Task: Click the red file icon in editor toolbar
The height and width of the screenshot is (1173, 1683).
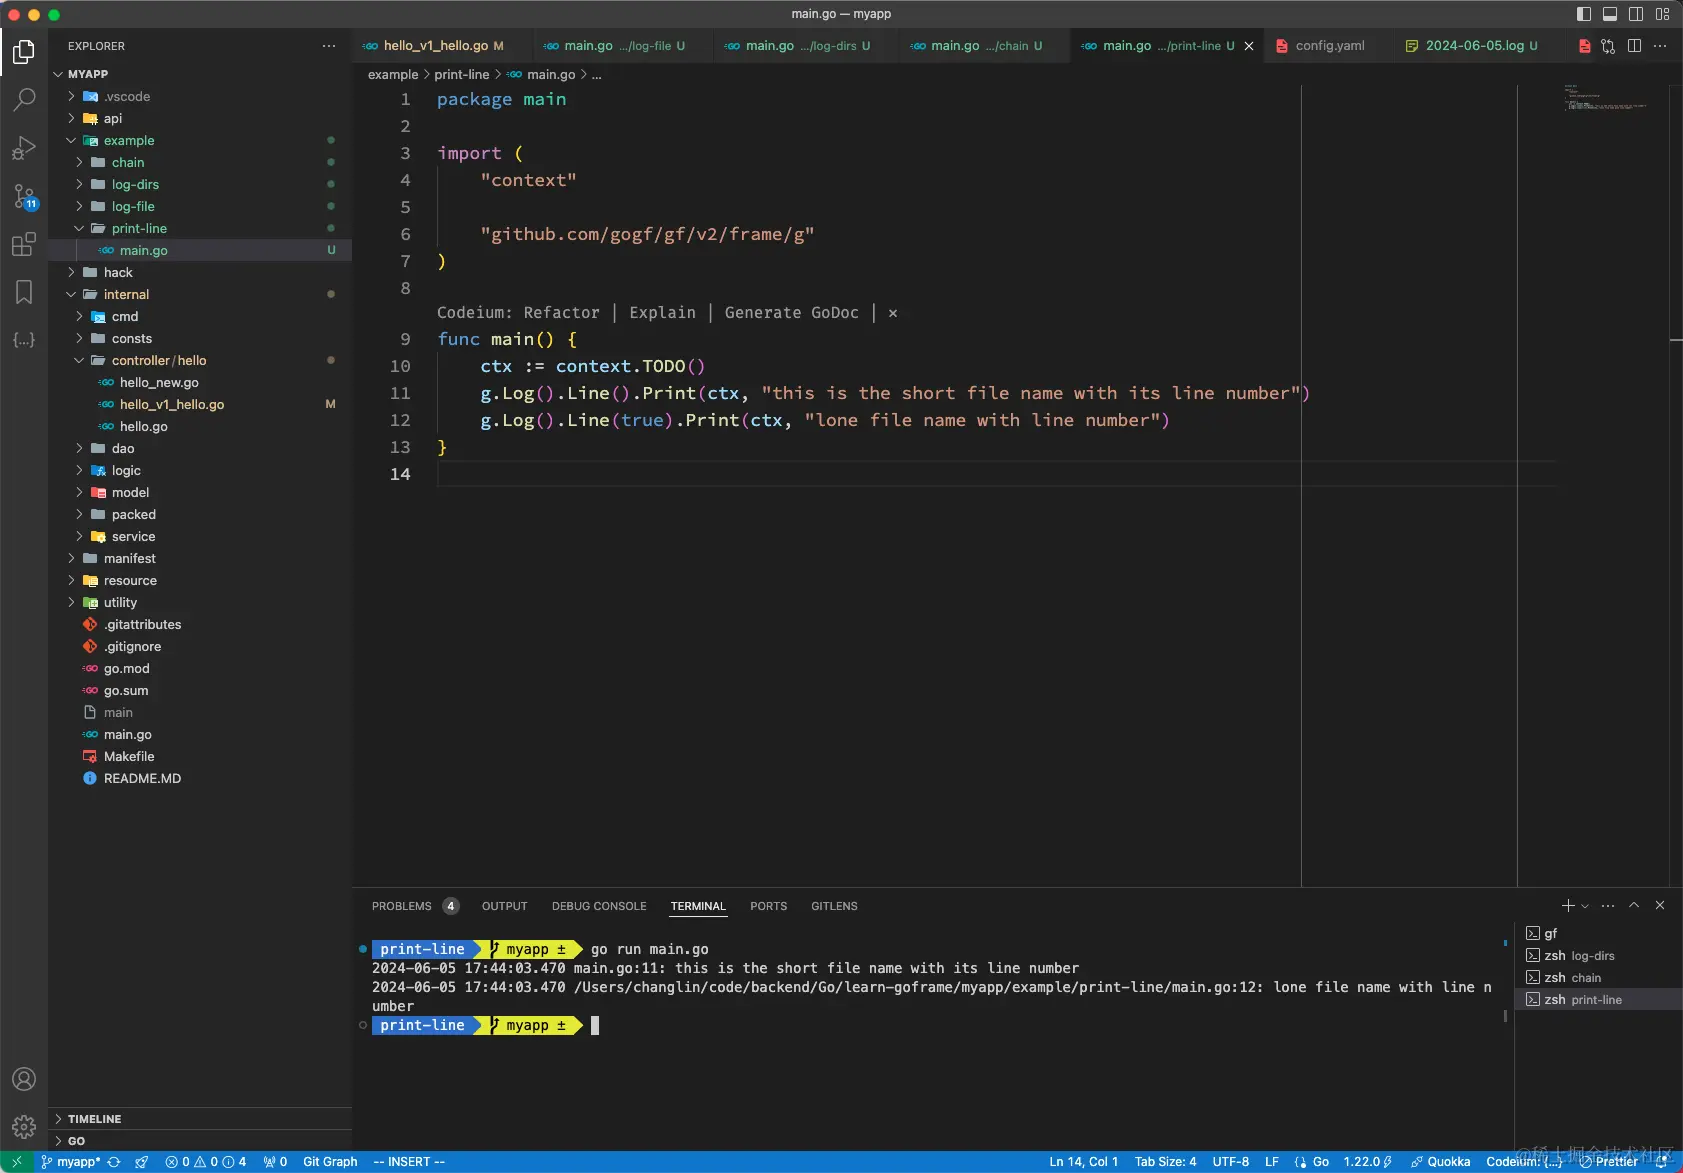Action: point(1584,46)
